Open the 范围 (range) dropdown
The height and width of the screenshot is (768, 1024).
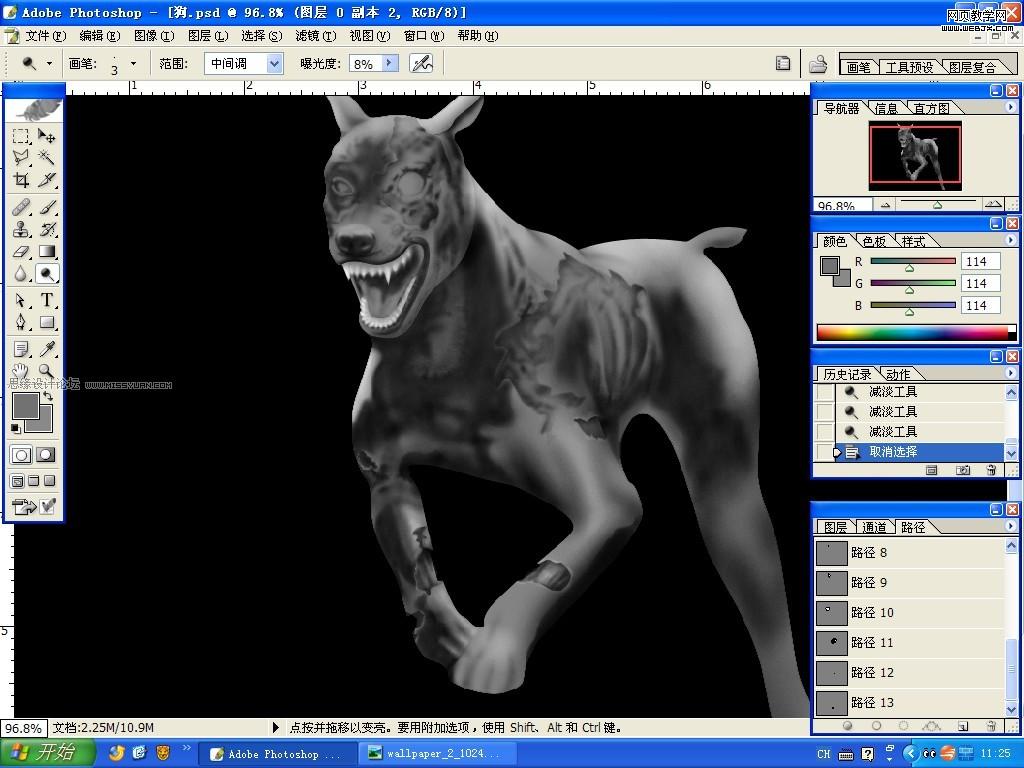point(274,63)
